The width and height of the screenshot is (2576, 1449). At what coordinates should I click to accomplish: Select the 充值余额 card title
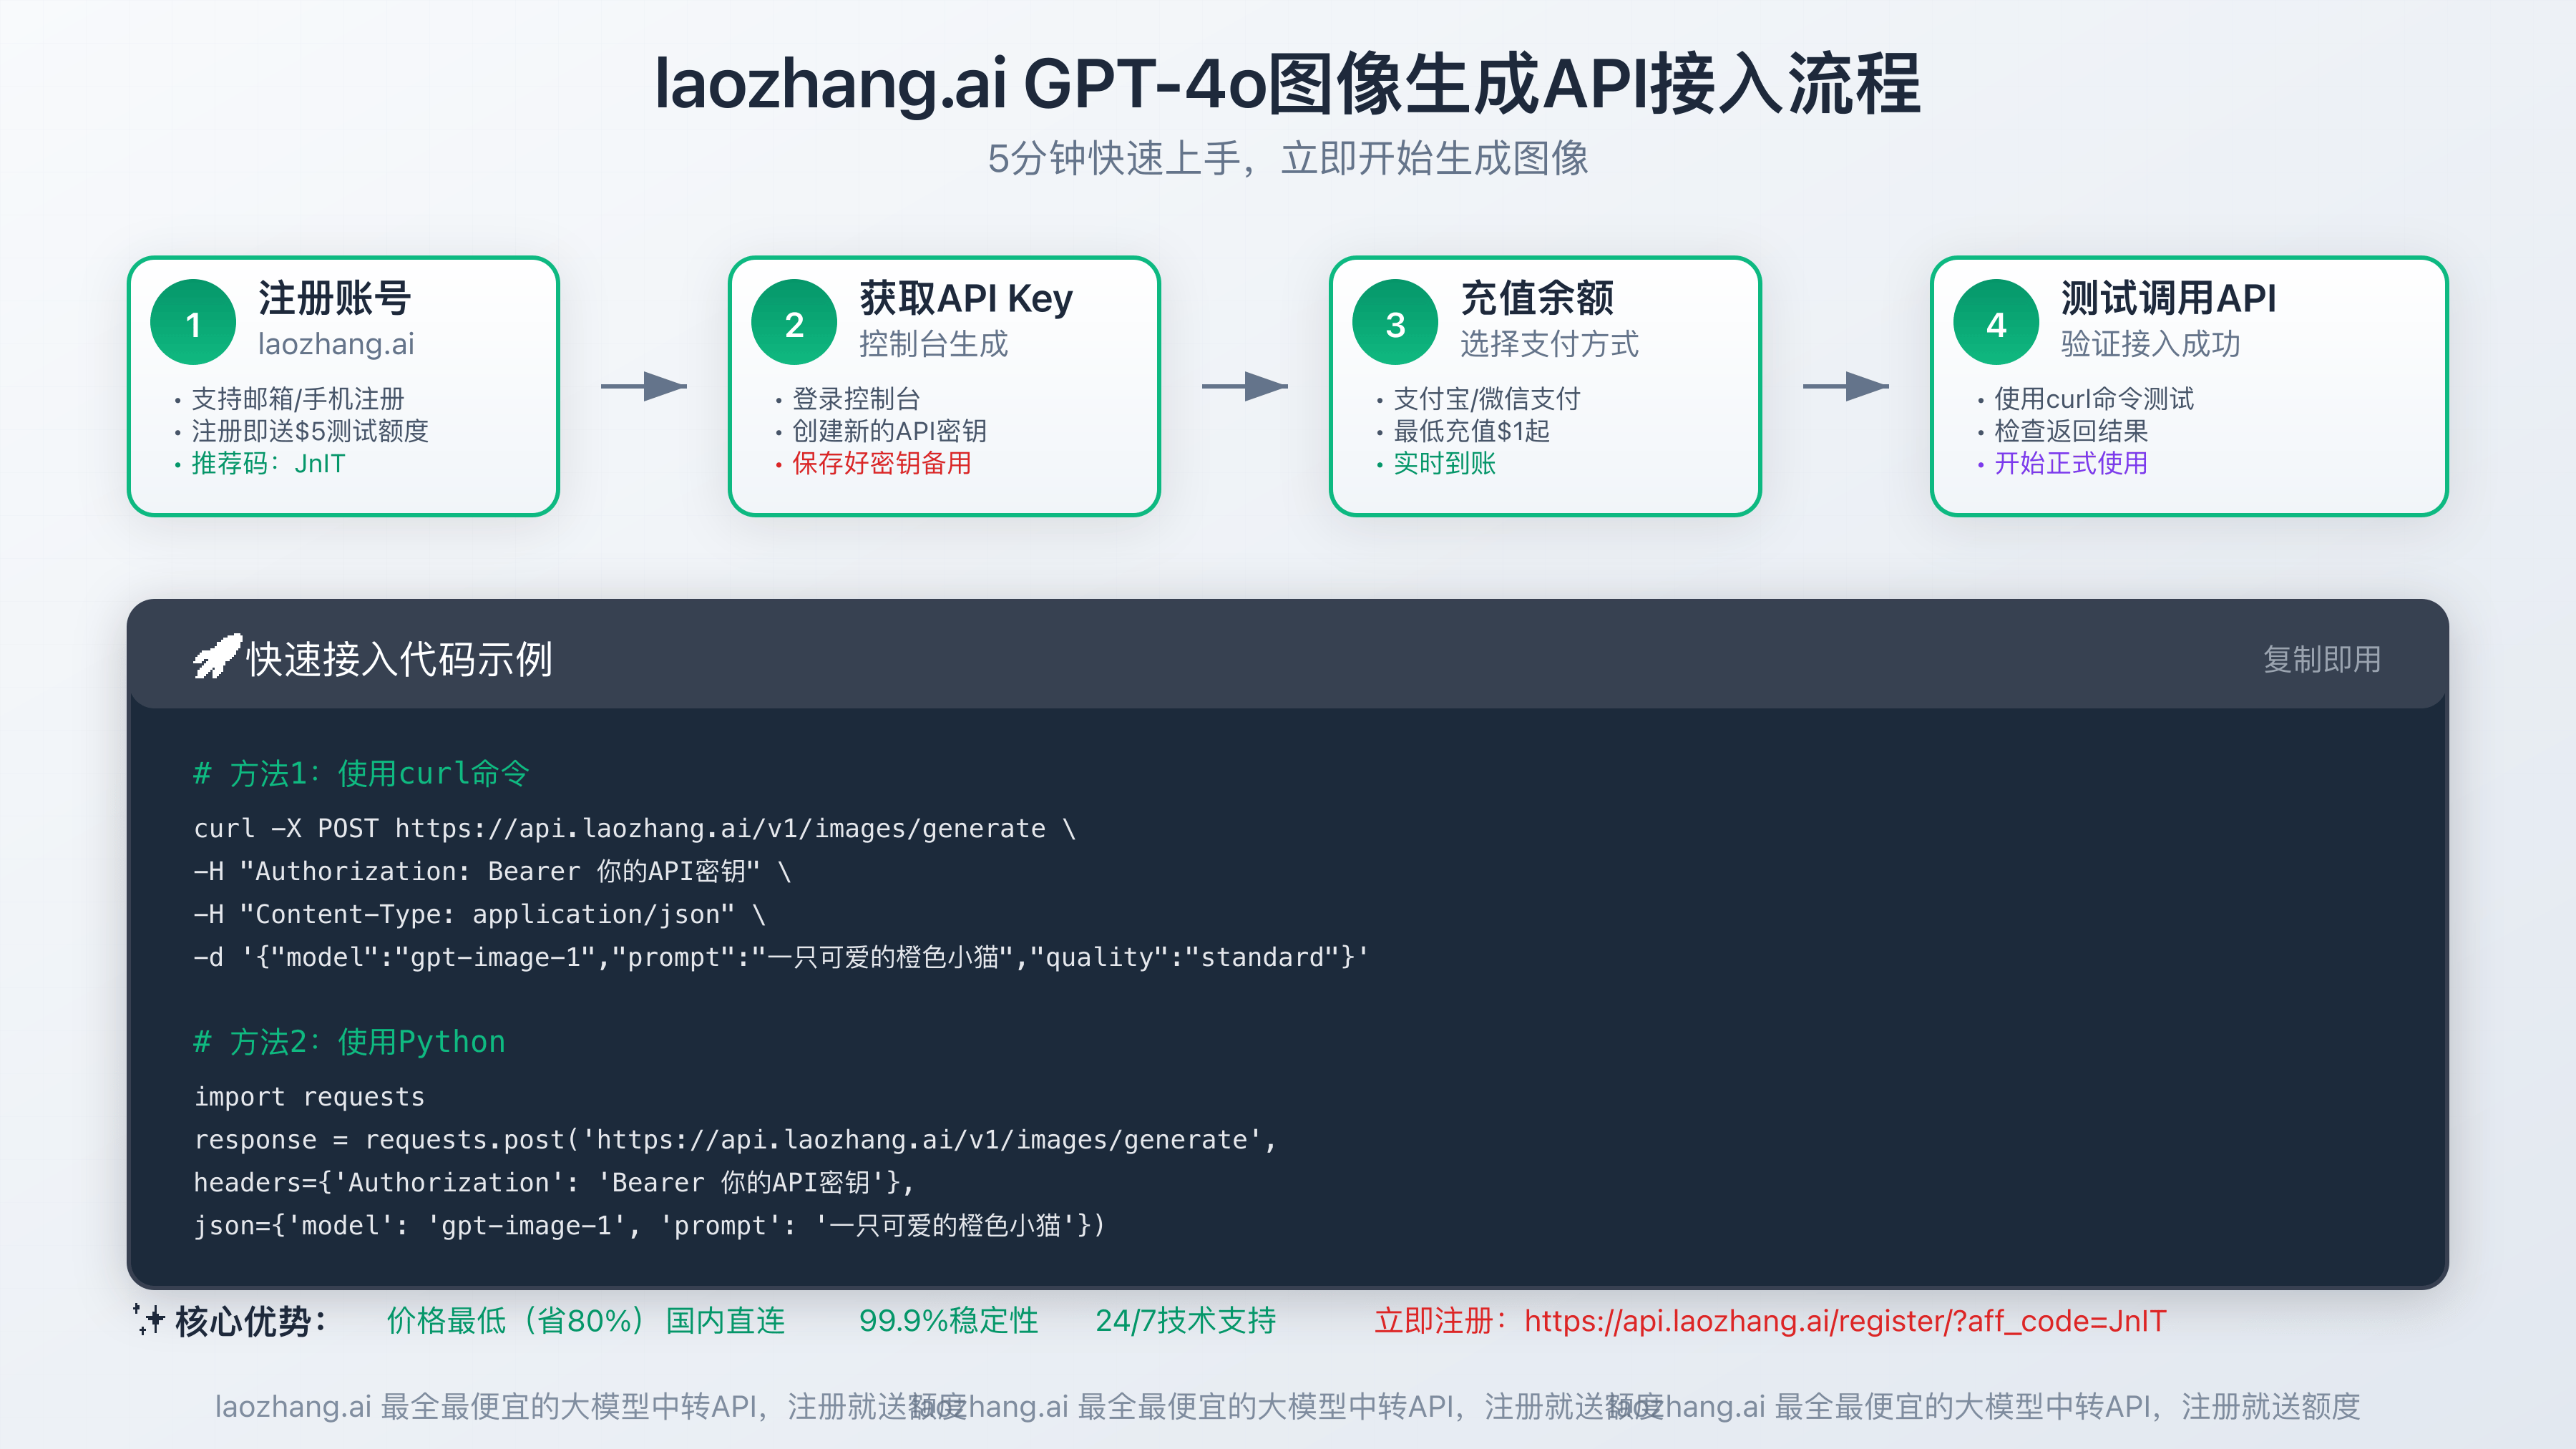coord(1537,298)
